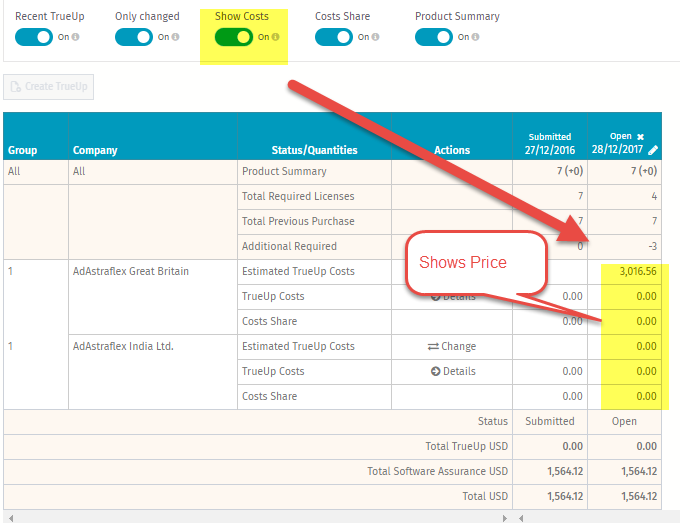
Task: Switch off the Costs Share toggle
Action: 334,37
